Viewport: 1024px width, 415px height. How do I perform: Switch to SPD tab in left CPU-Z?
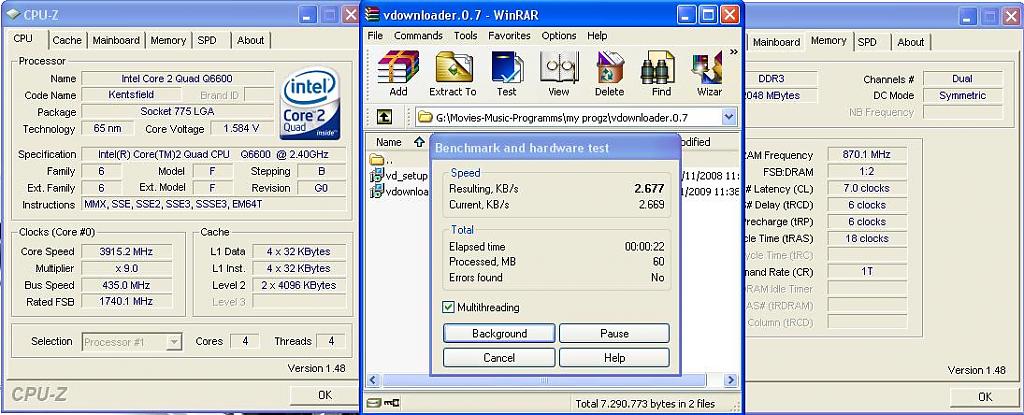tap(207, 40)
